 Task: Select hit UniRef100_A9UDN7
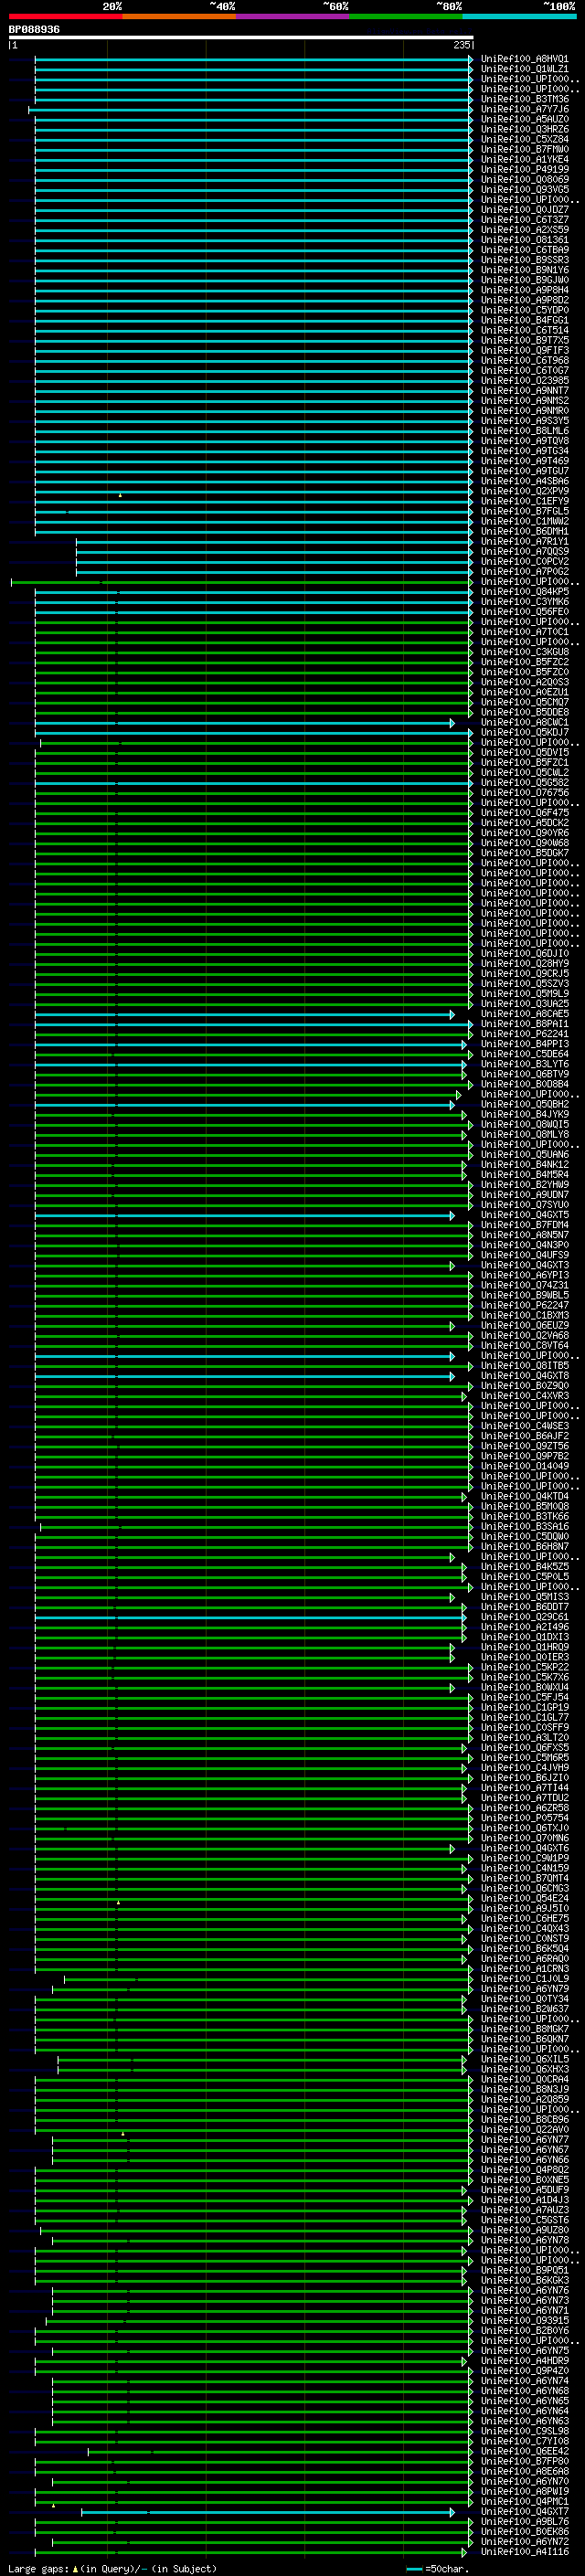click(x=525, y=1195)
